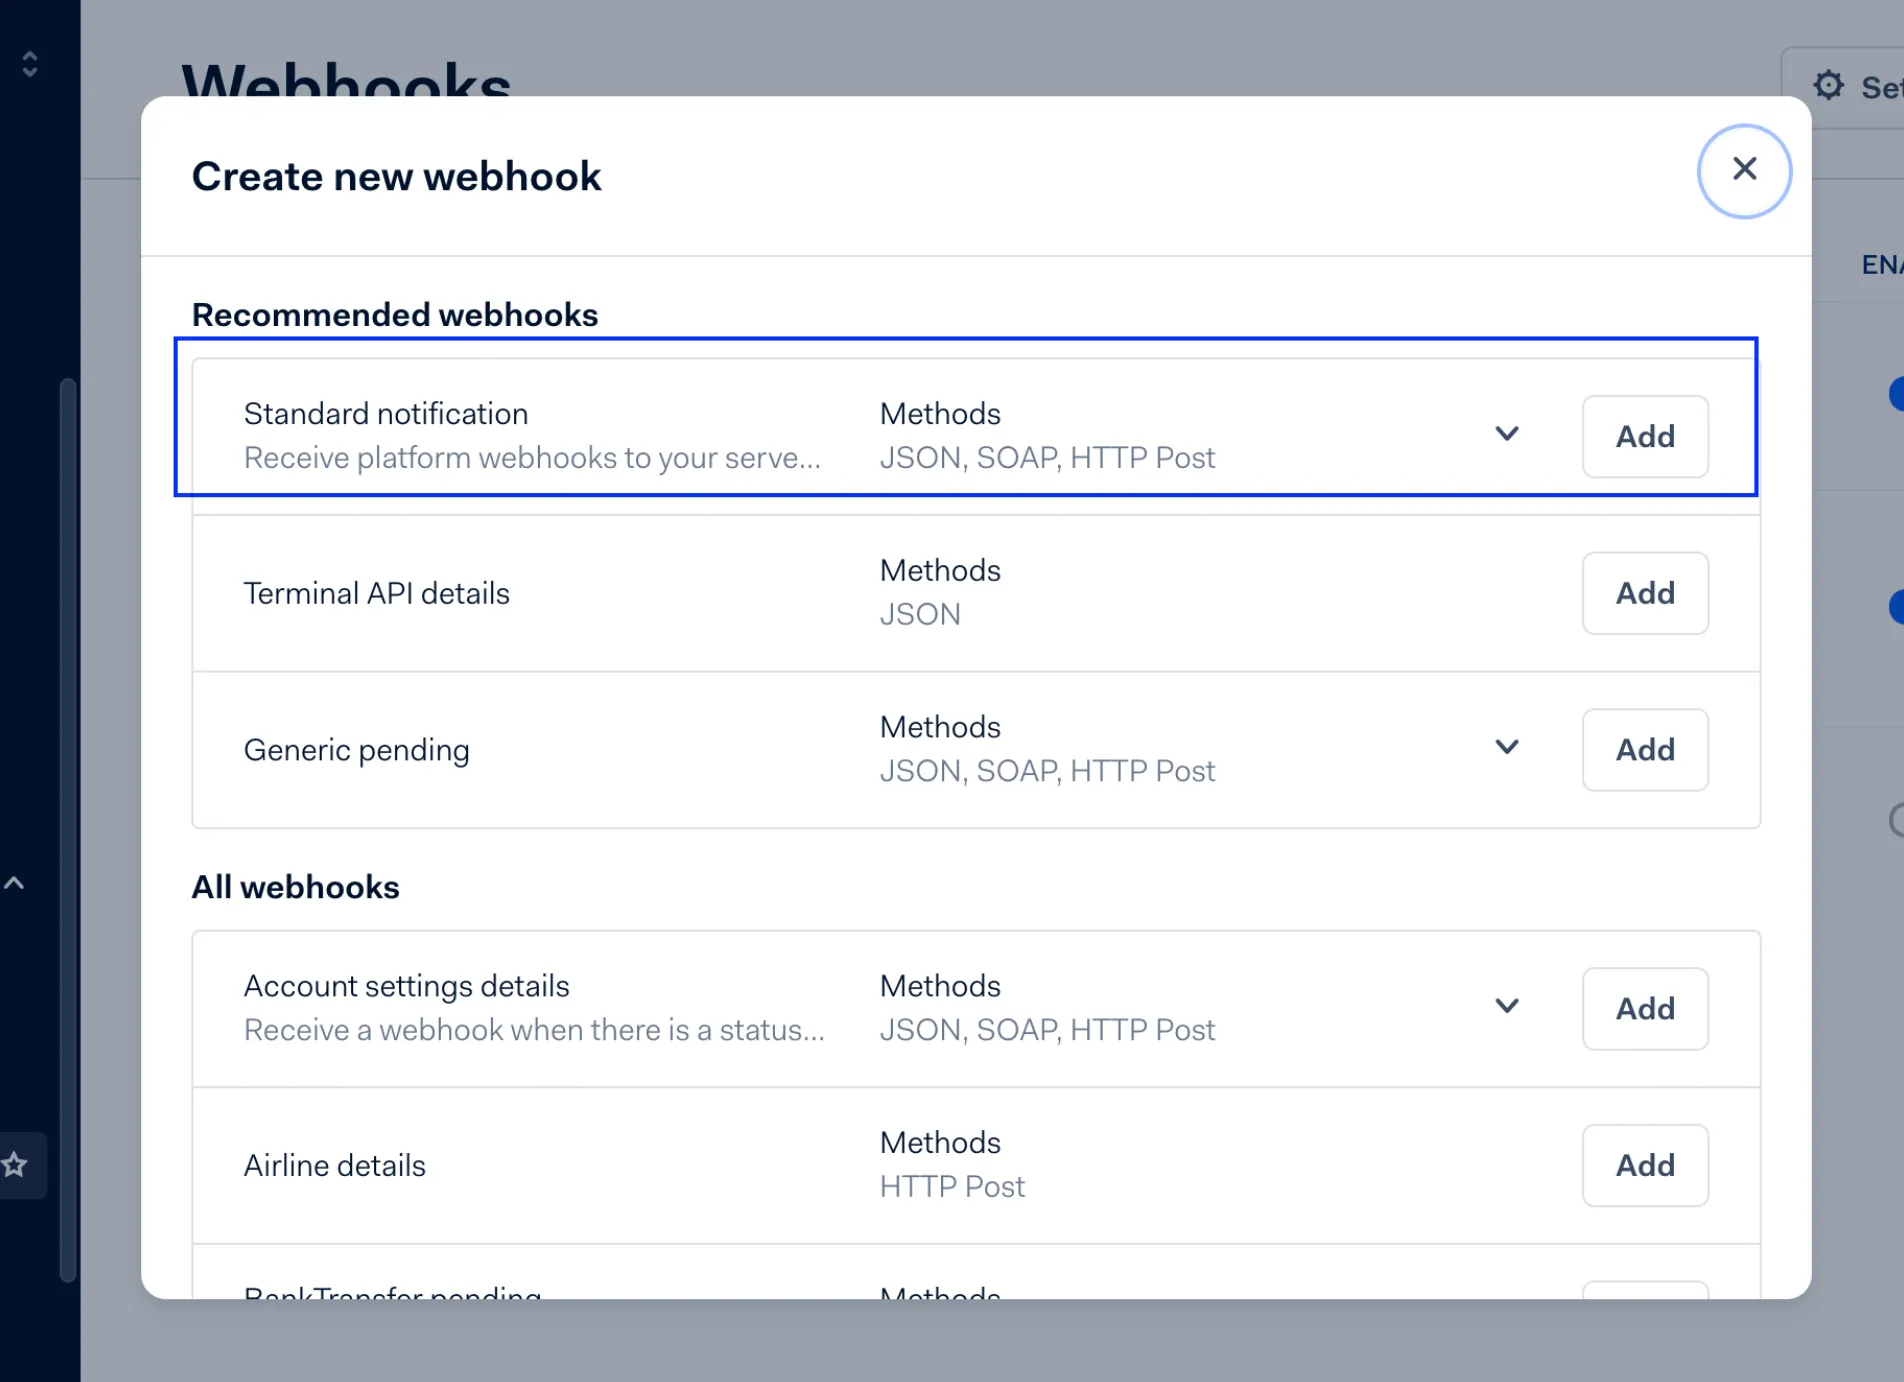Screen dimensions: 1904x1382
Task: Expand the Account settings details chevron
Action: (x=1507, y=1006)
